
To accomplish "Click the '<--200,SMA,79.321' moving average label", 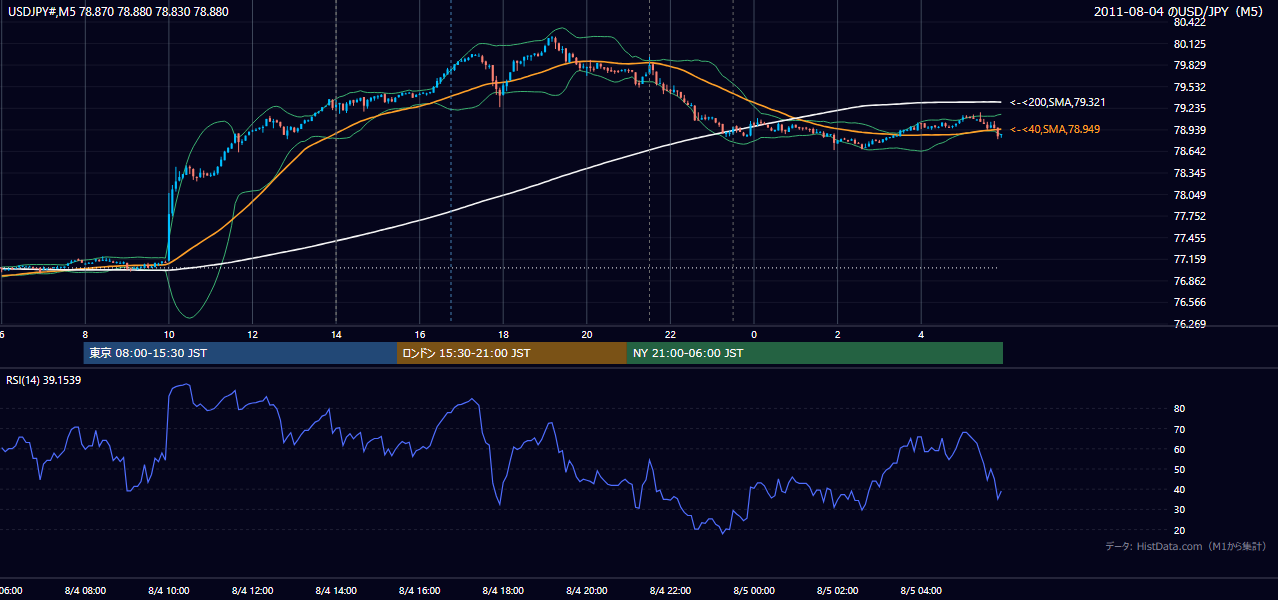I will click(1057, 102).
